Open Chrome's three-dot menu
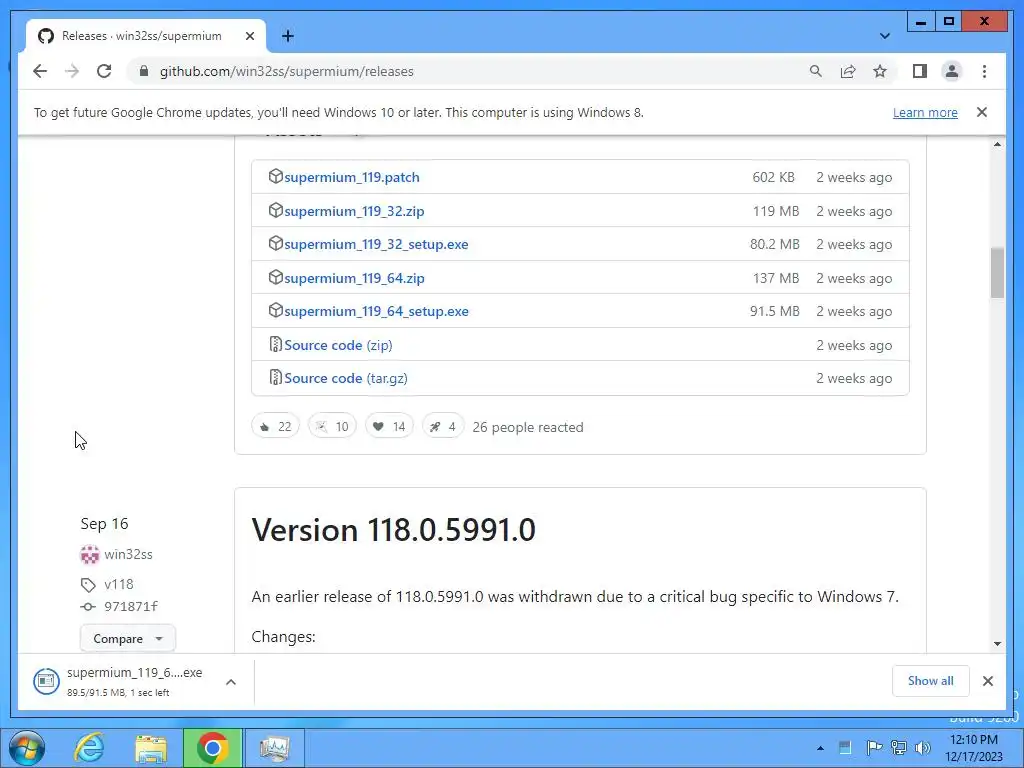This screenshot has width=1024, height=768. click(x=984, y=71)
